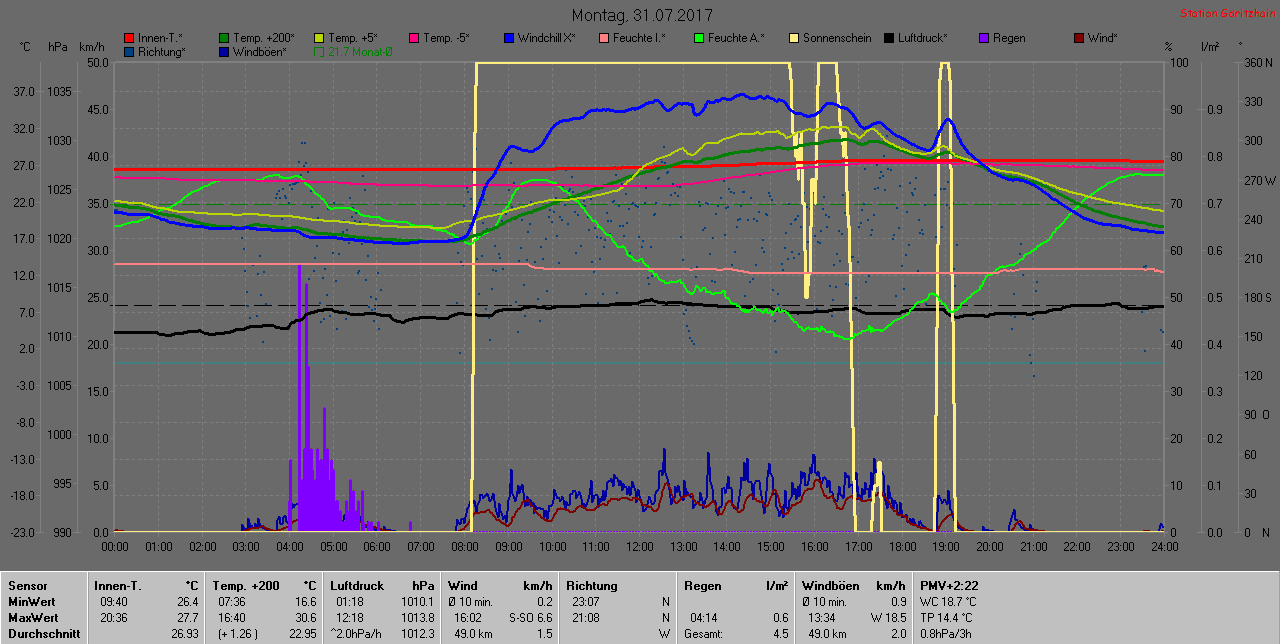Click the purple Regen legend marker

point(984,38)
